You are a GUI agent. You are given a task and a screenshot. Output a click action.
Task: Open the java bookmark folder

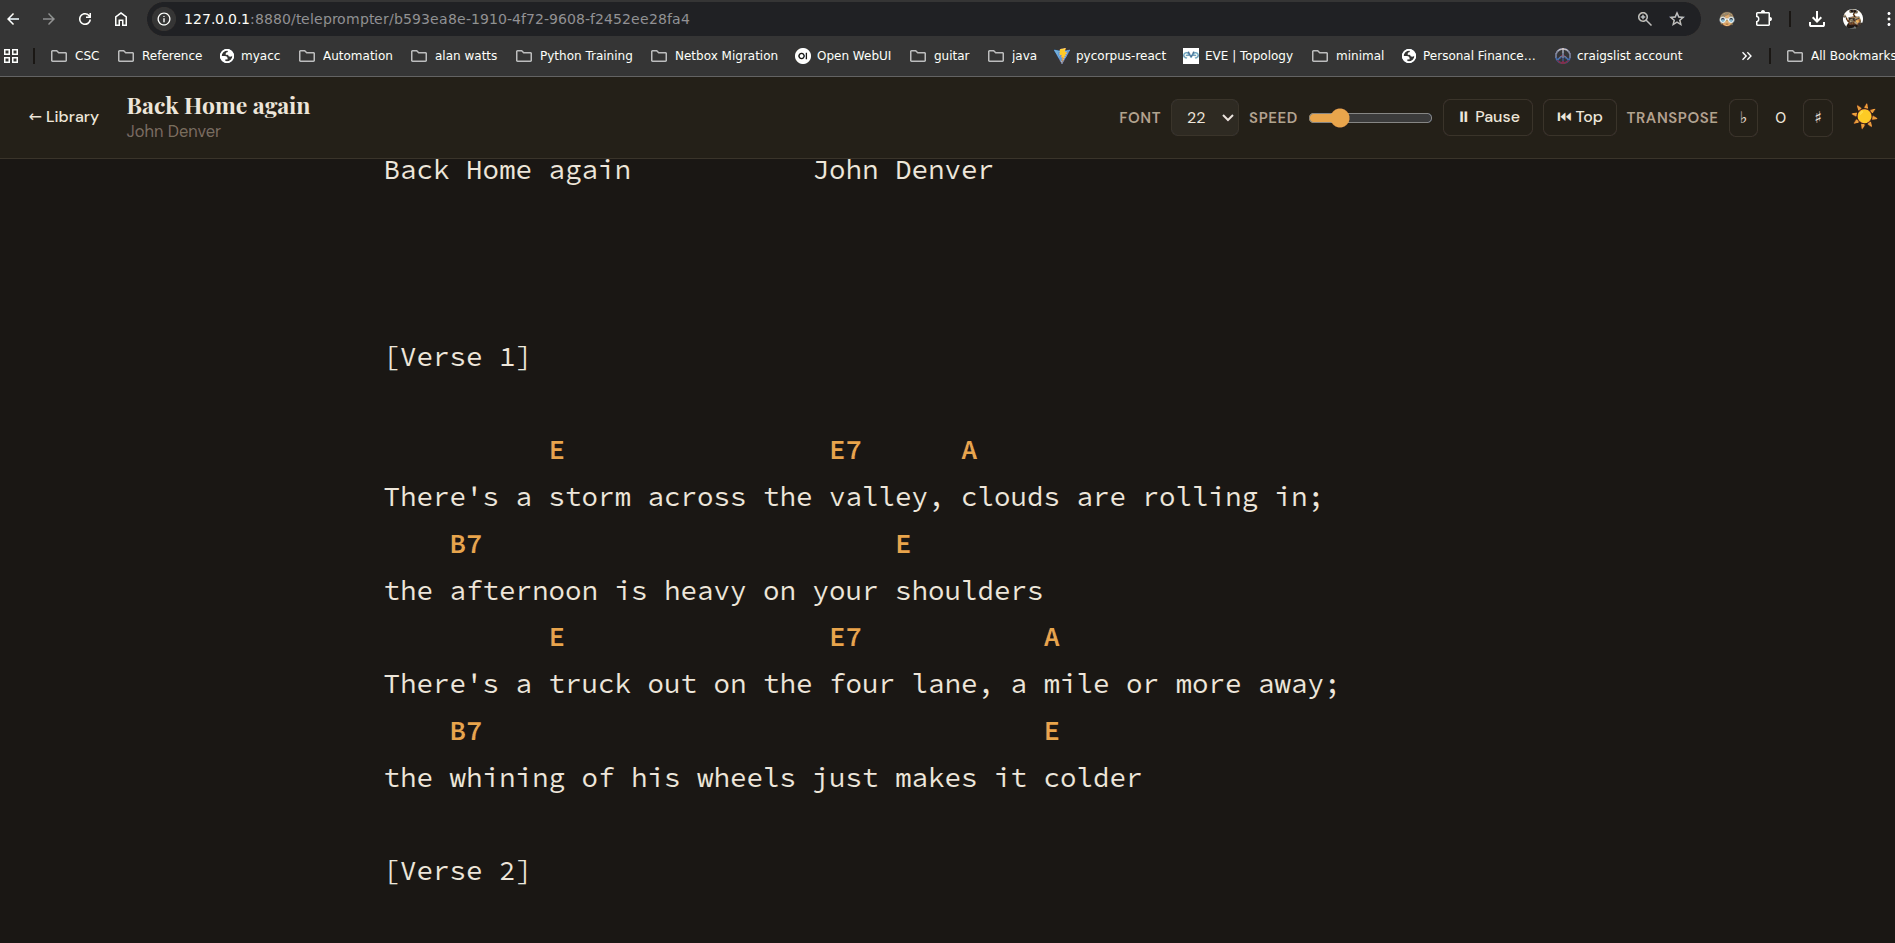(1012, 56)
